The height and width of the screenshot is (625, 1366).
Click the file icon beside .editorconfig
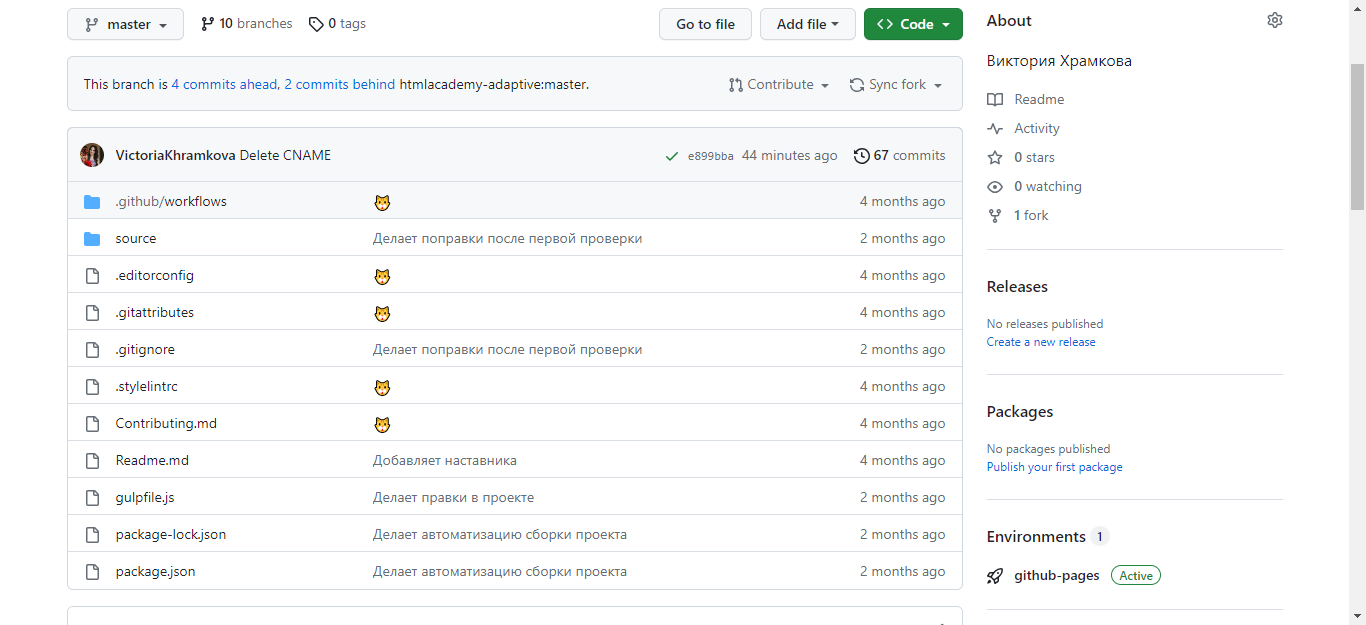click(92, 276)
